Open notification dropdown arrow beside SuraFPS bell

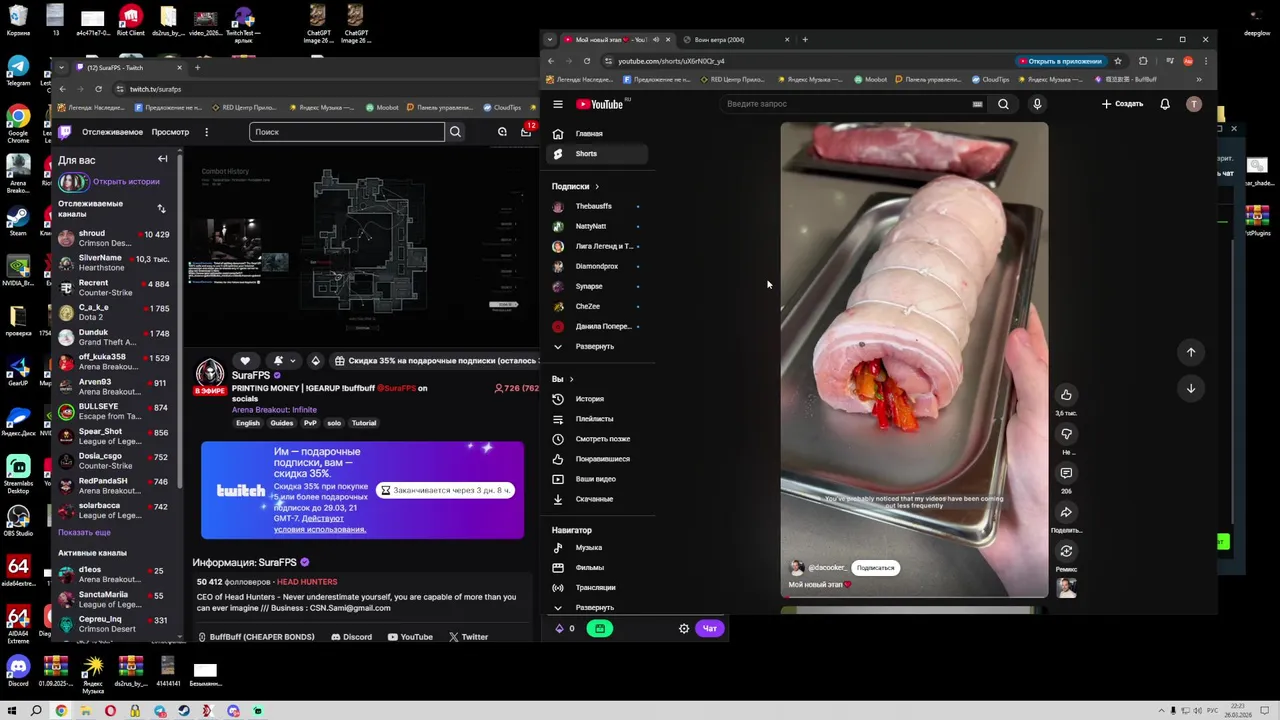(x=292, y=361)
